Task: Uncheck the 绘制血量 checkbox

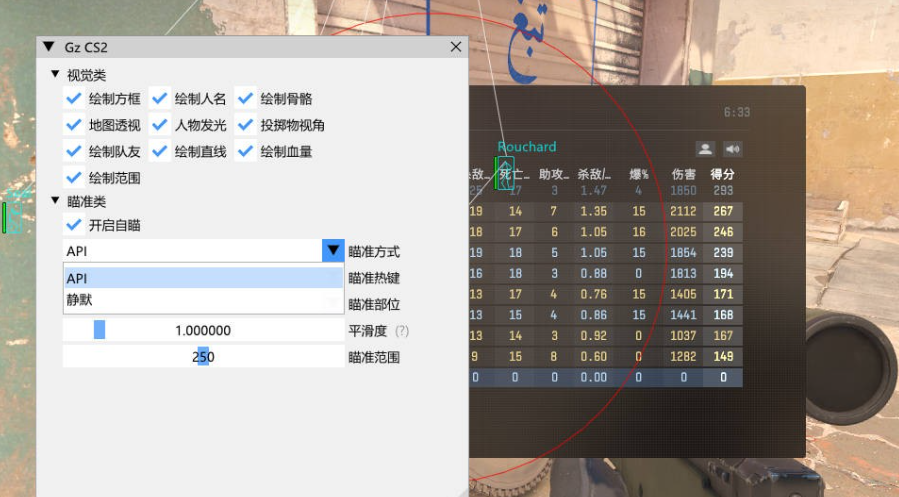Action: (x=245, y=151)
